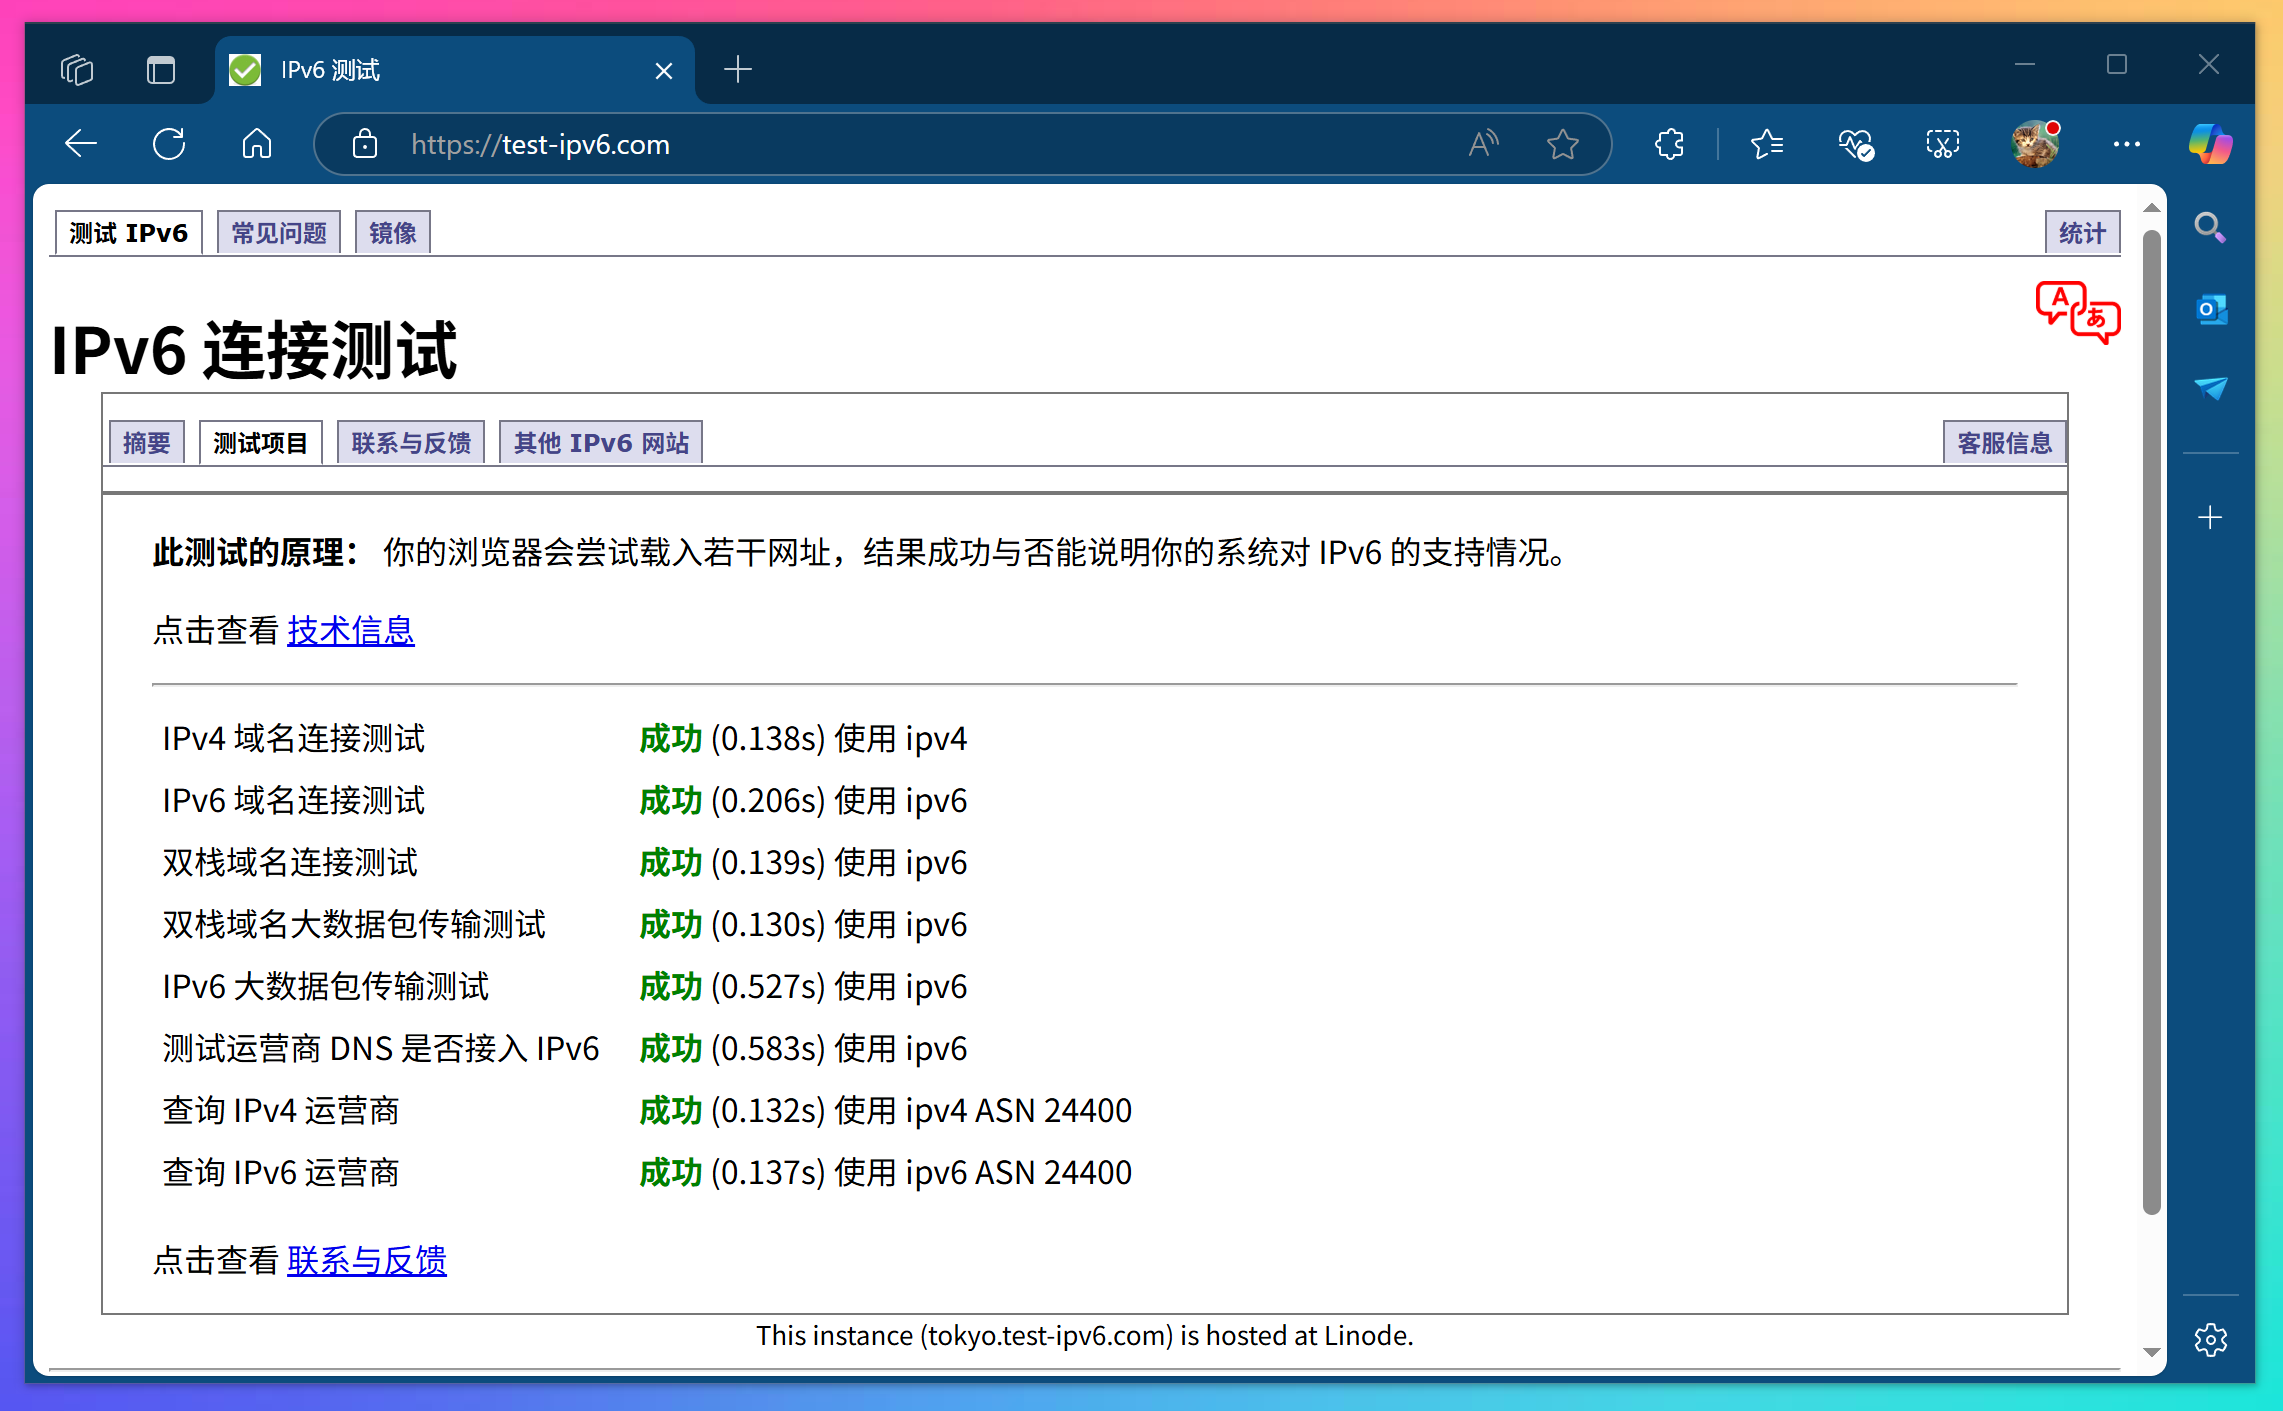Open Outlook from the sidebar
The image size is (2283, 1411).
[2211, 309]
